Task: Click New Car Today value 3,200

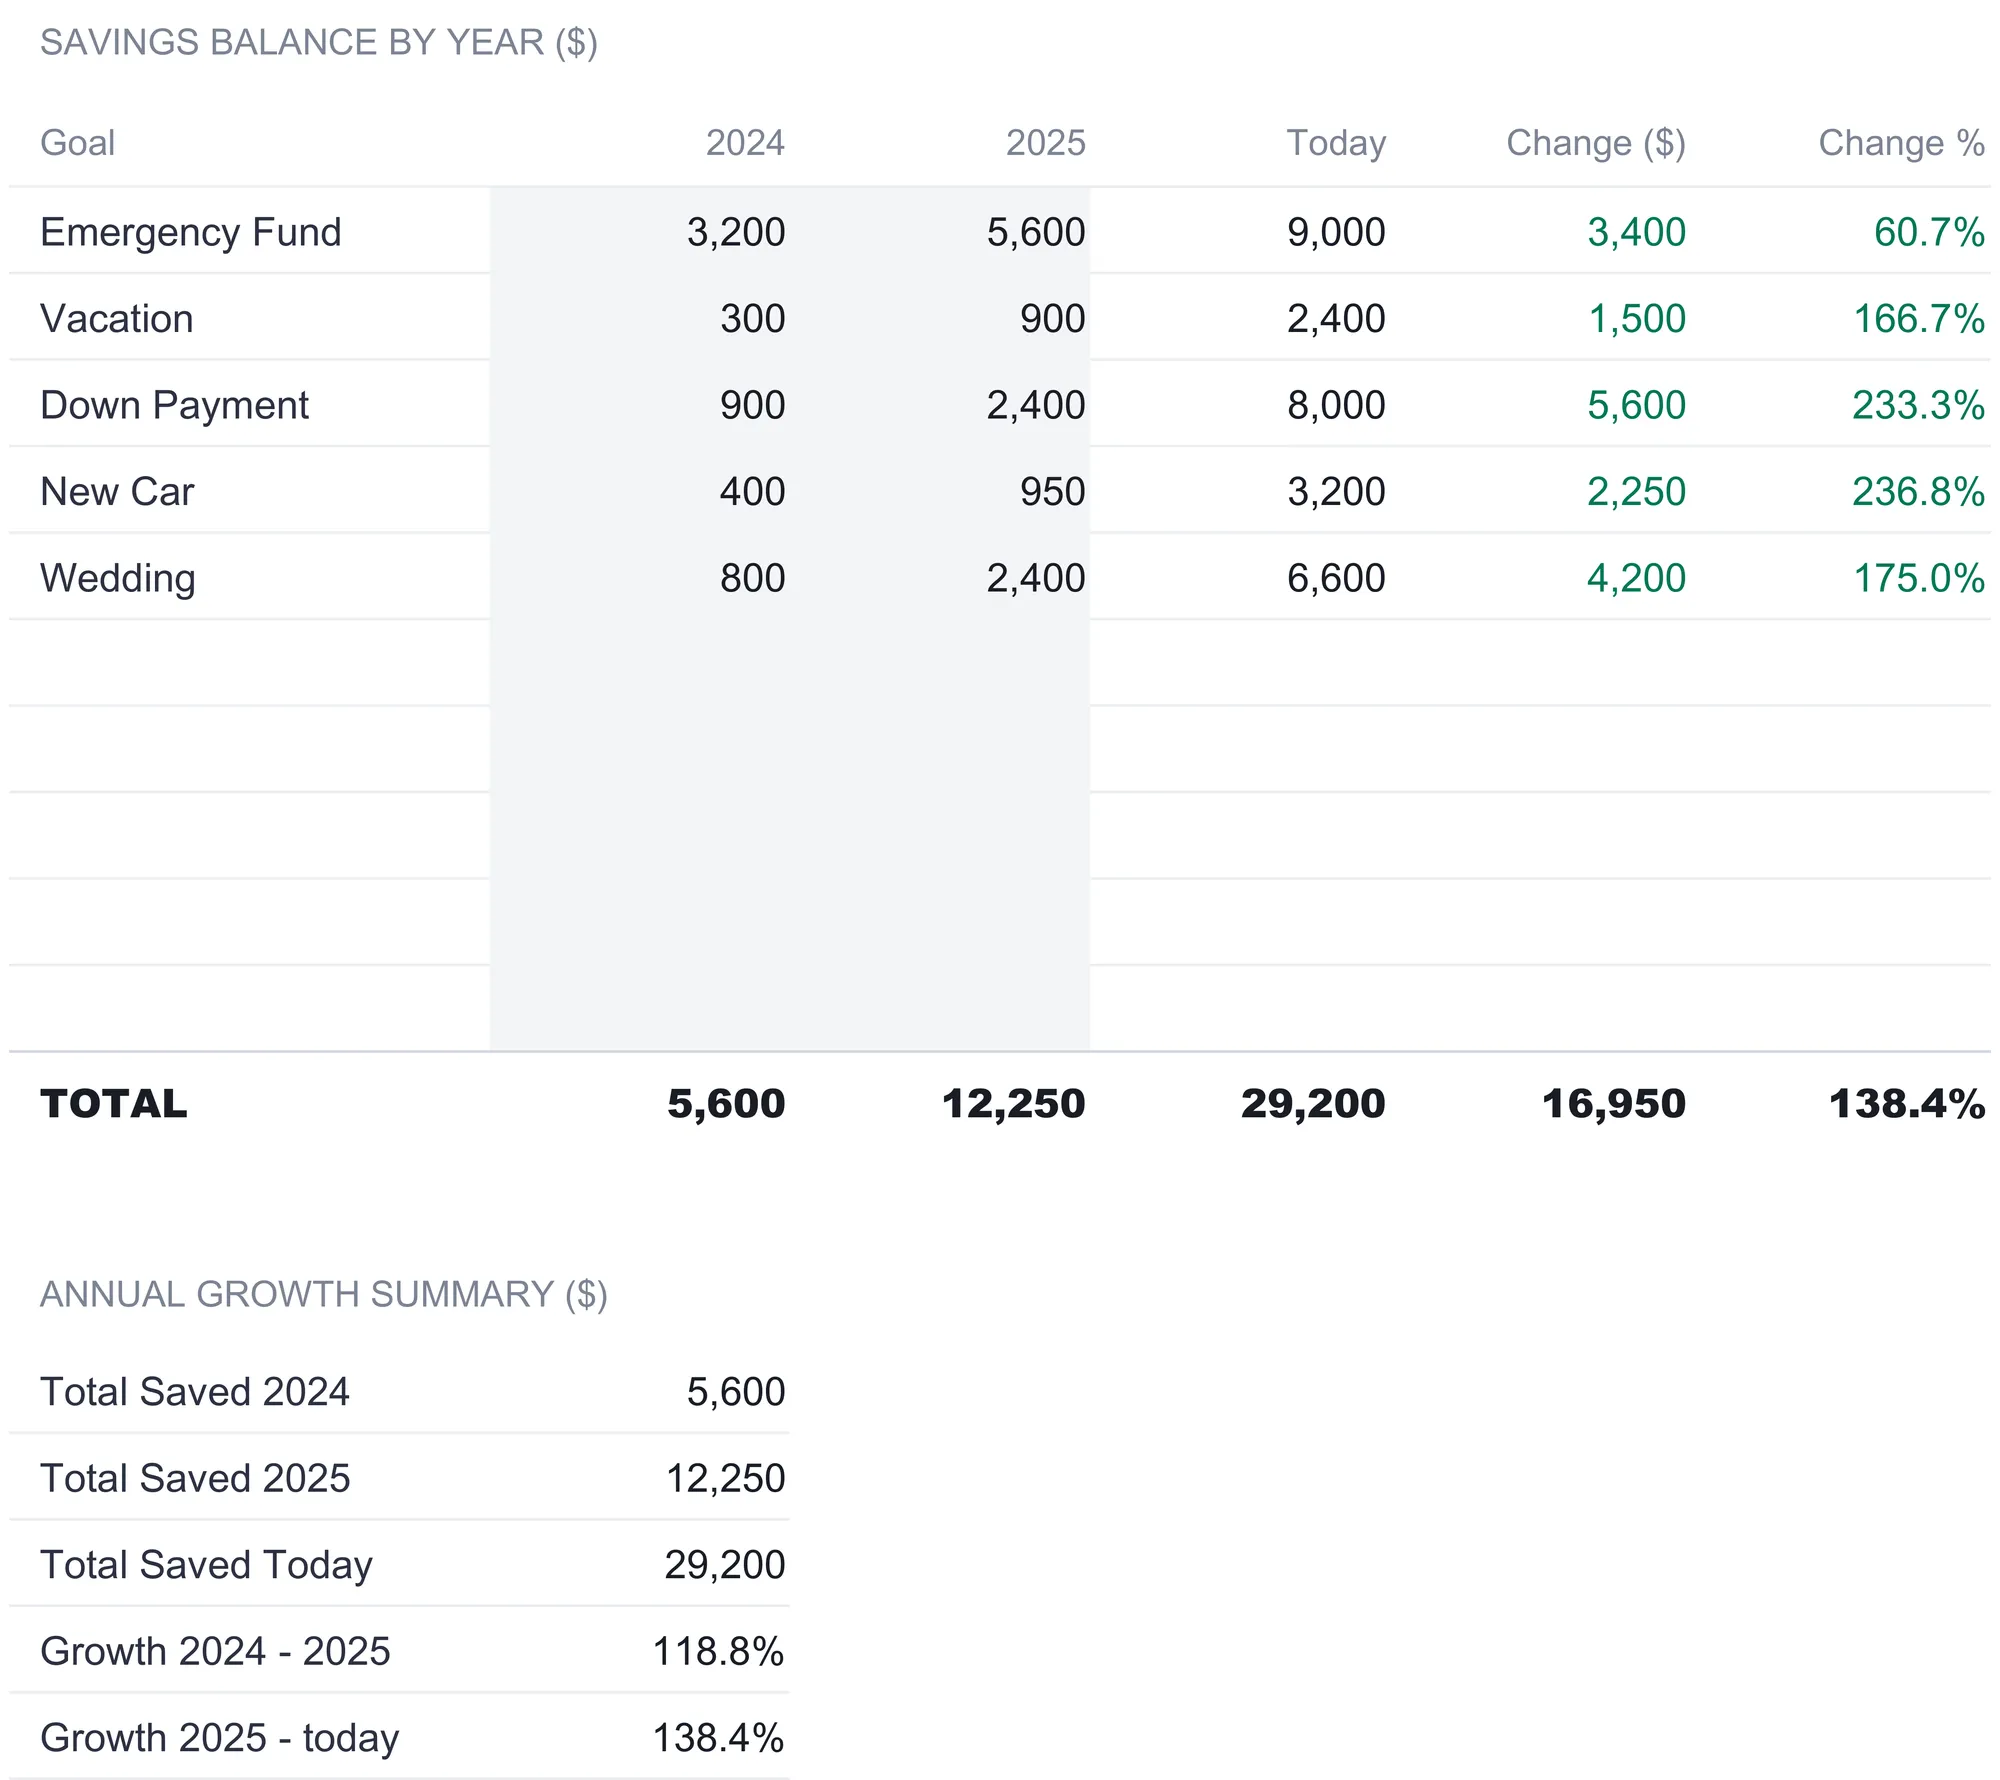Action: [x=1336, y=492]
